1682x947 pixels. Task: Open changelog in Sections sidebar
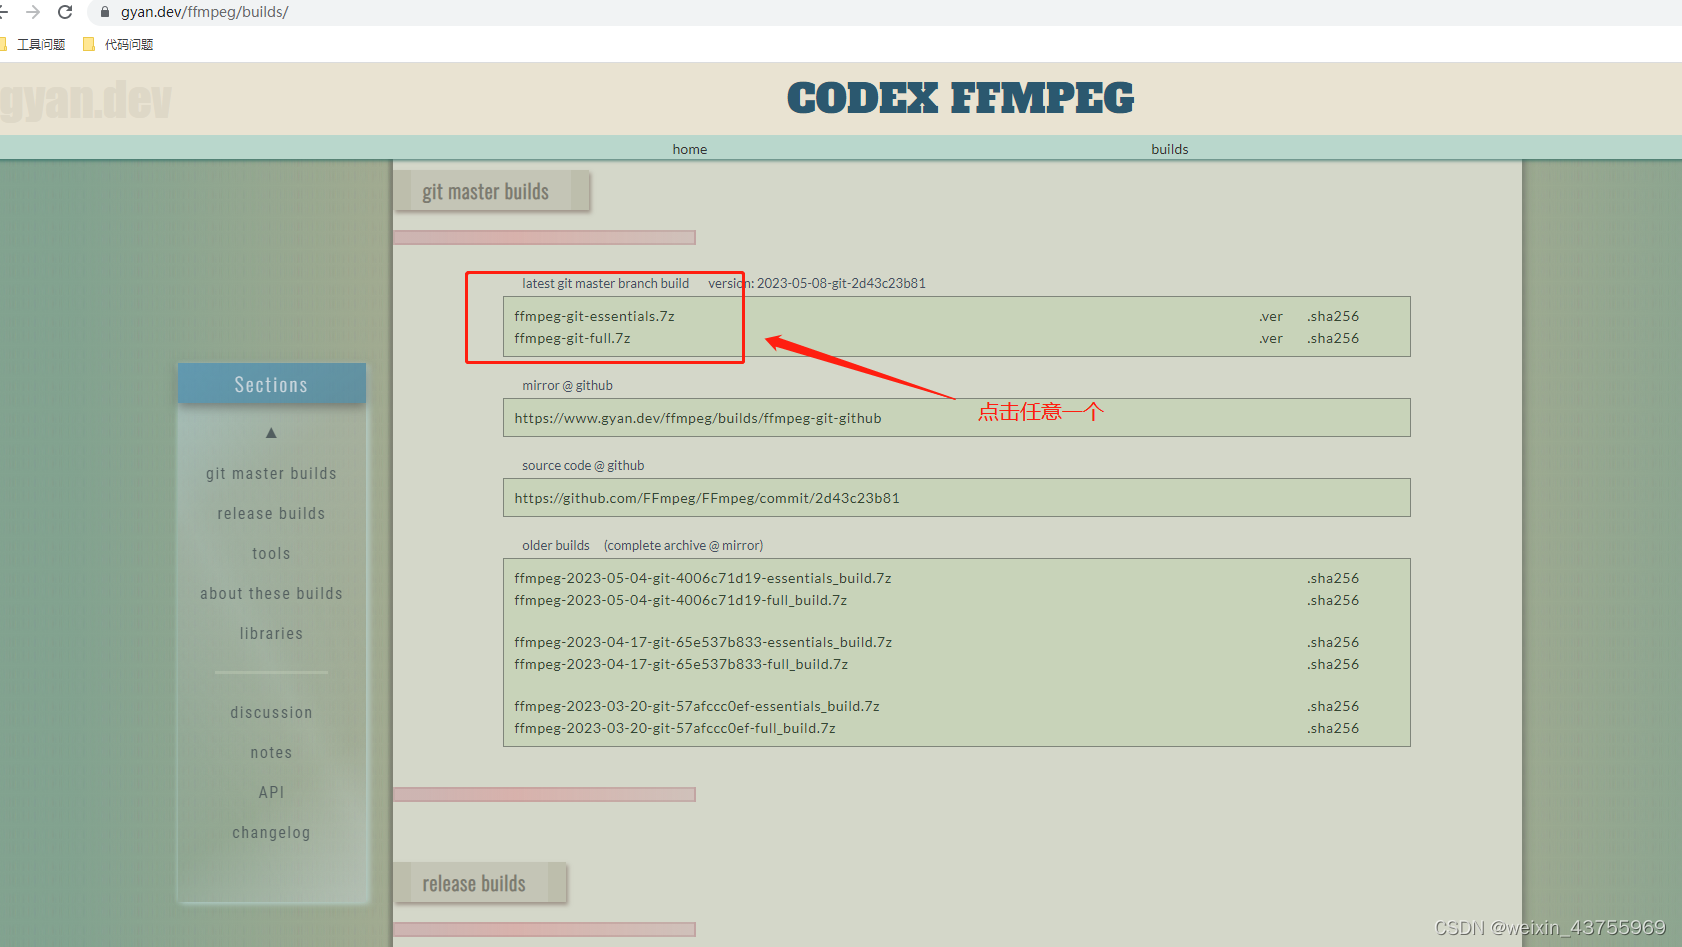point(271,832)
